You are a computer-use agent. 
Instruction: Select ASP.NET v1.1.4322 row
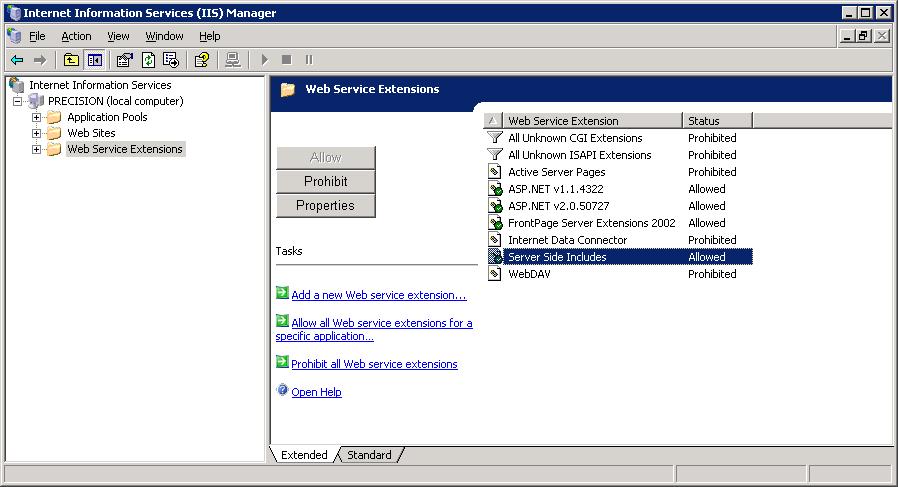(619, 189)
